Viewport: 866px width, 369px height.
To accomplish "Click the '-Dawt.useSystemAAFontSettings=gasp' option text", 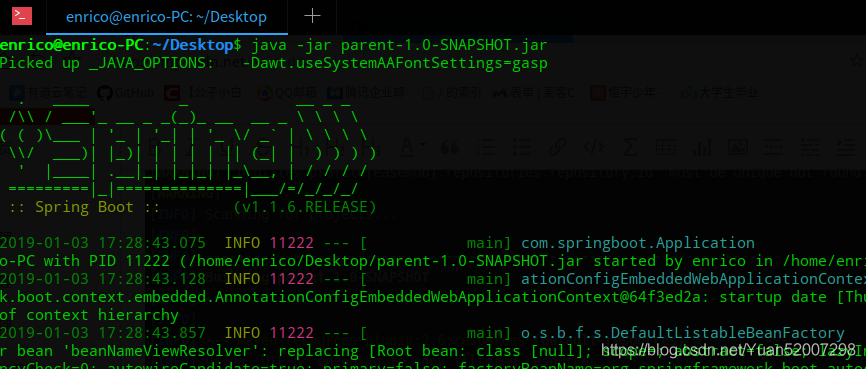I will [x=395, y=63].
